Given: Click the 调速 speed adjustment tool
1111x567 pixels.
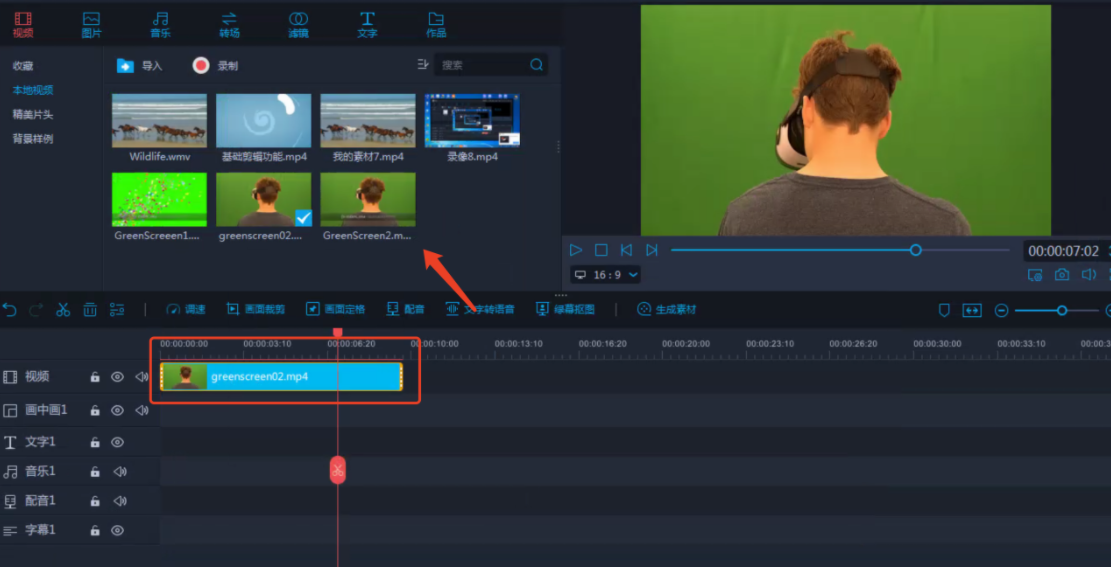Looking at the screenshot, I should (x=185, y=310).
